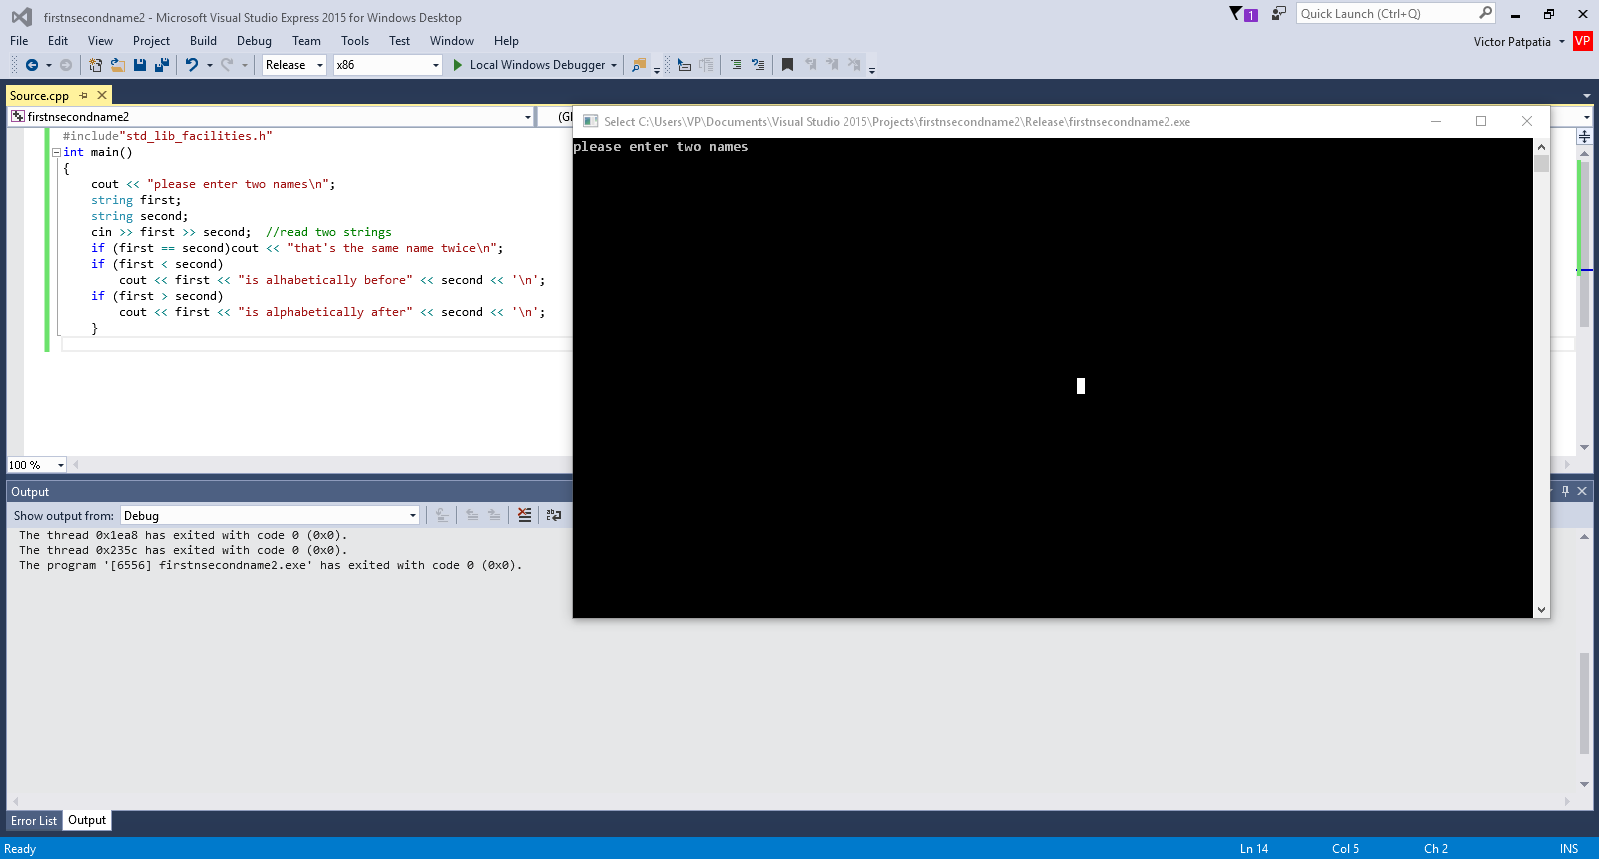Click the Navigate Backward arrow icon
Viewport: 1599px width, 859px height.
click(32, 65)
